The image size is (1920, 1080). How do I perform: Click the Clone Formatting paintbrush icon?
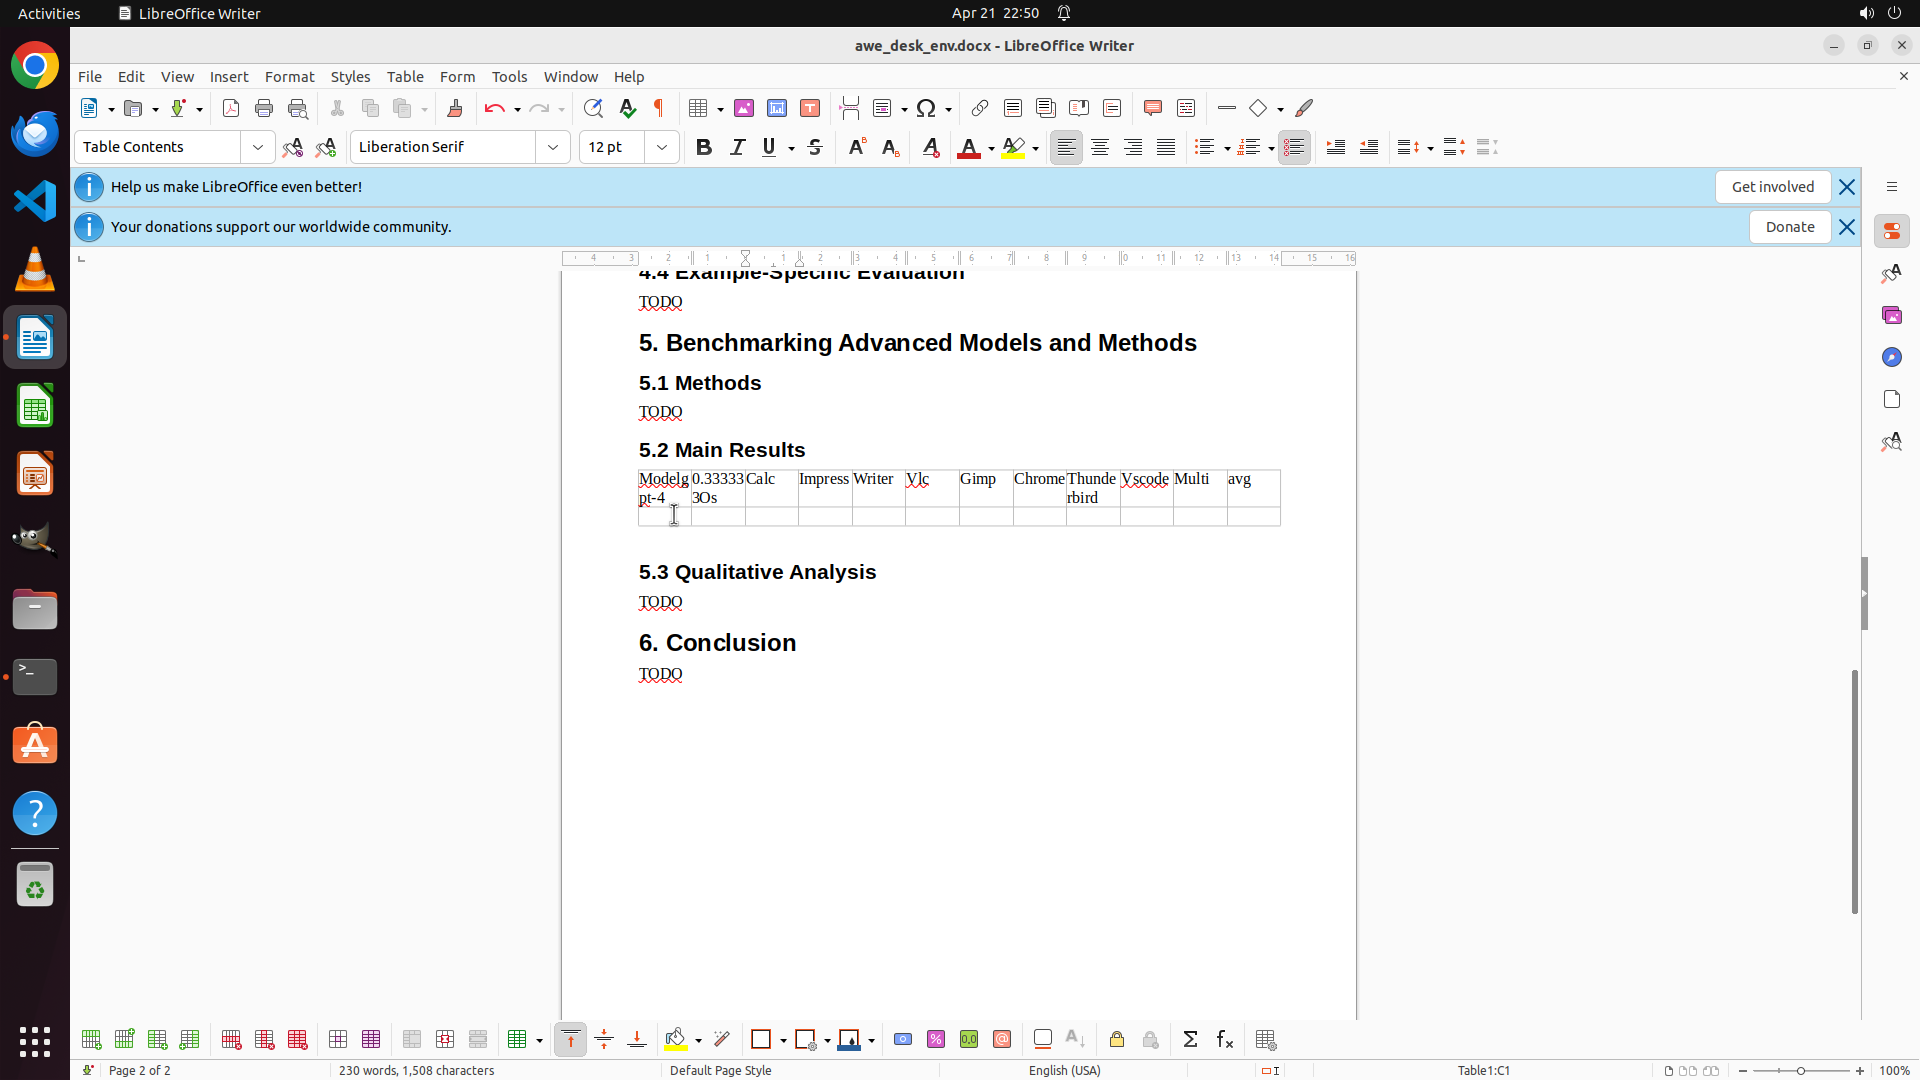(455, 108)
